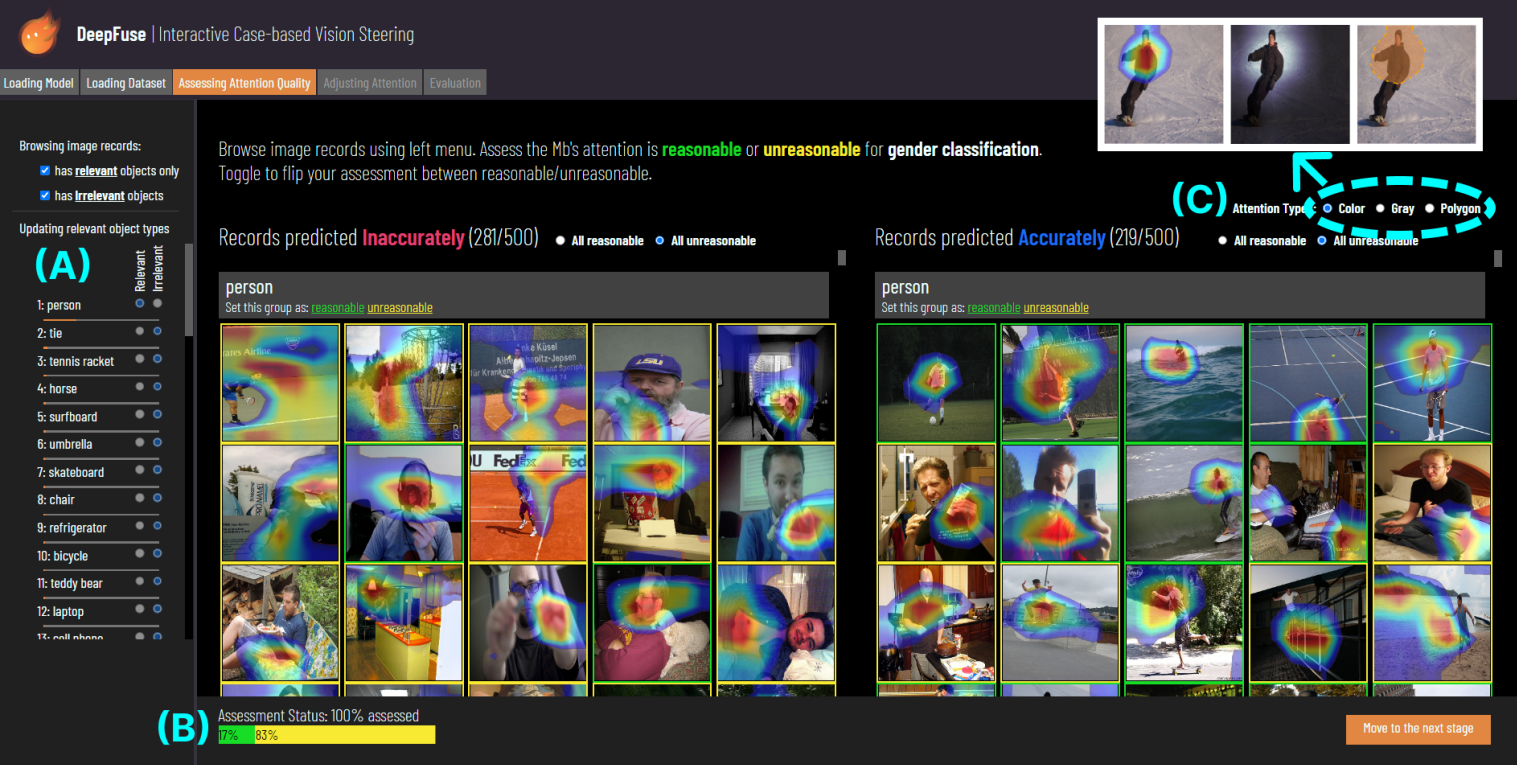Switch to the Adjusting Attention stage
1517x765 pixels.
[369, 83]
